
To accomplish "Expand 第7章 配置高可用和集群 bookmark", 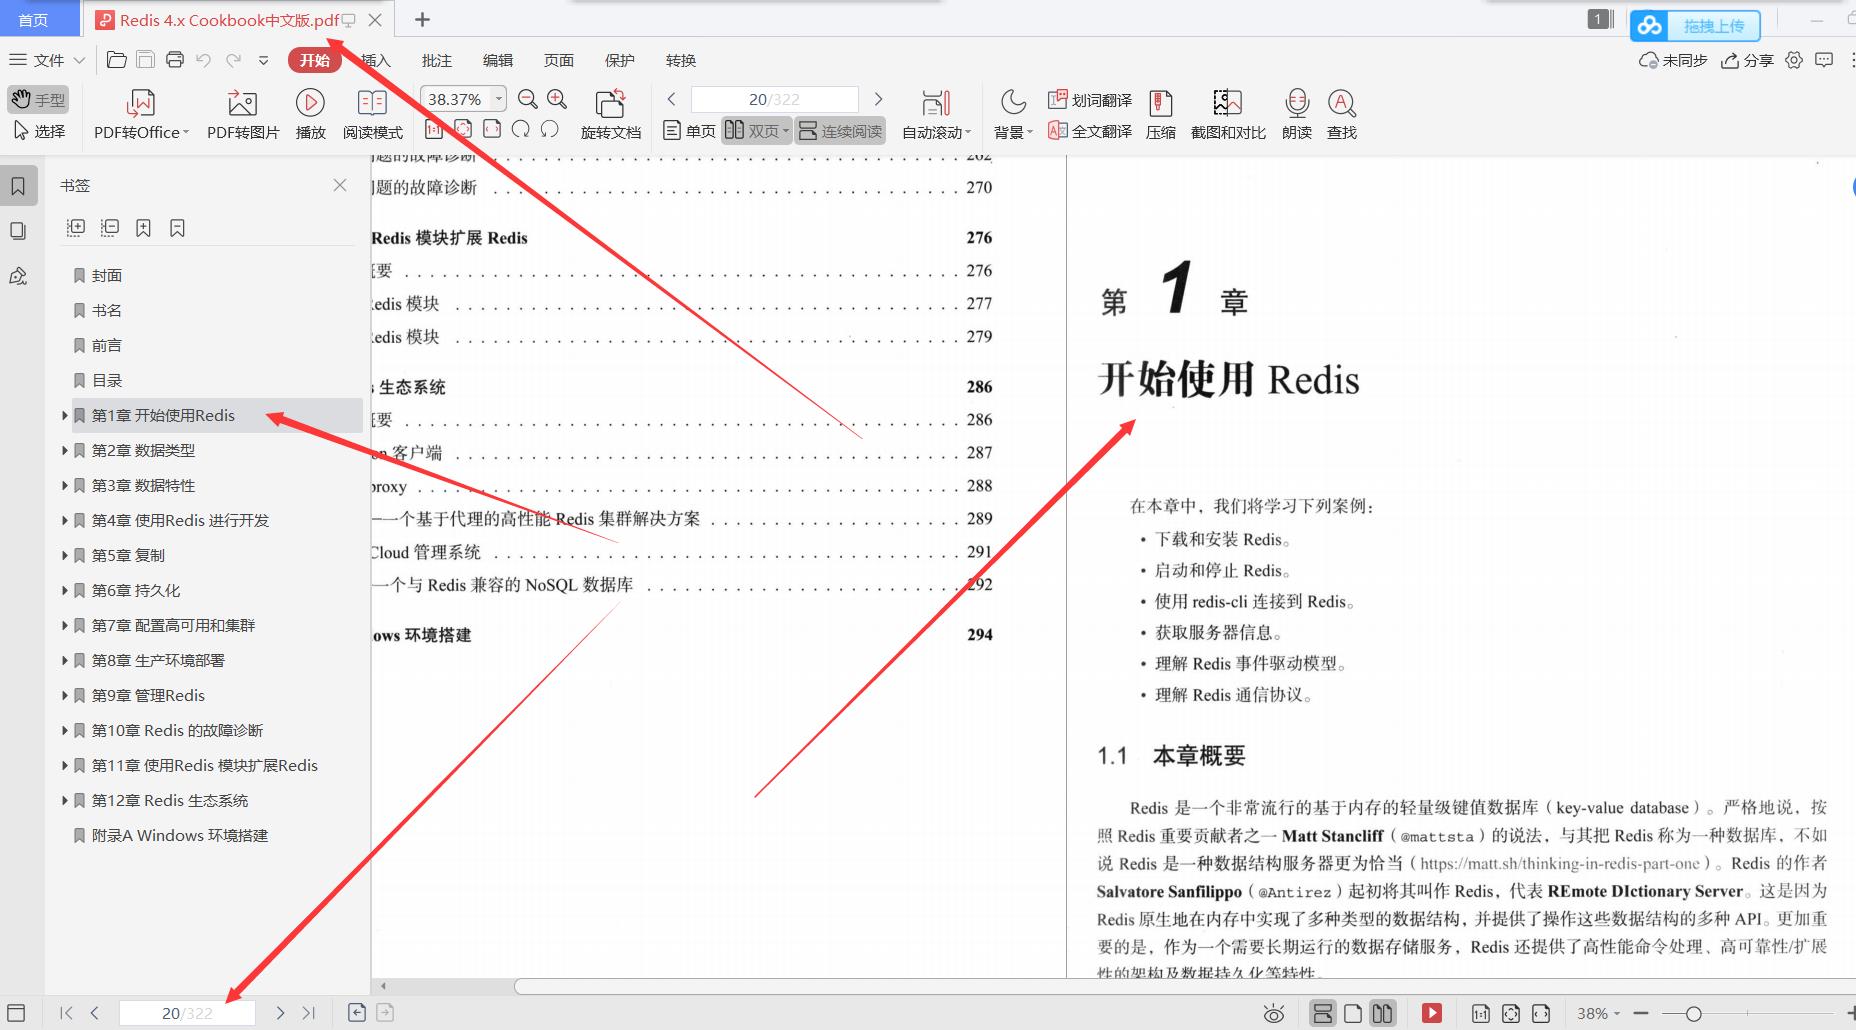I will coord(65,625).
